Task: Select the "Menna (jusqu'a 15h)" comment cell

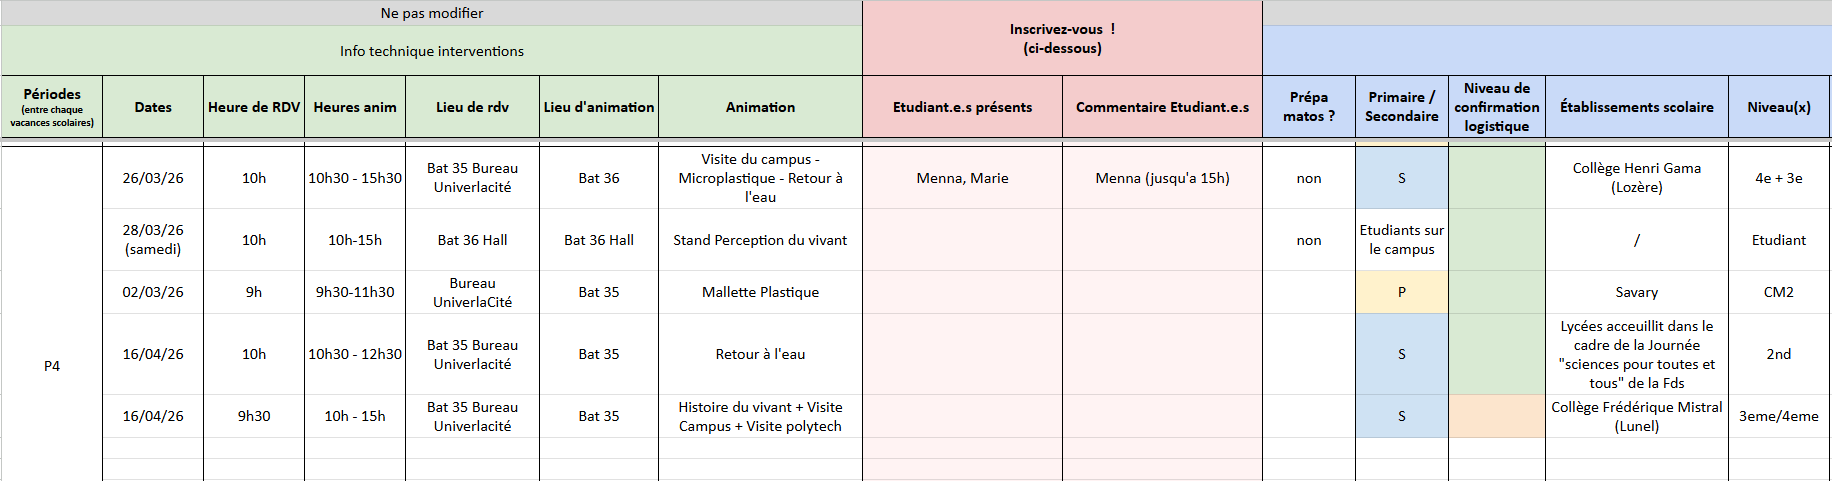Action: (1162, 178)
